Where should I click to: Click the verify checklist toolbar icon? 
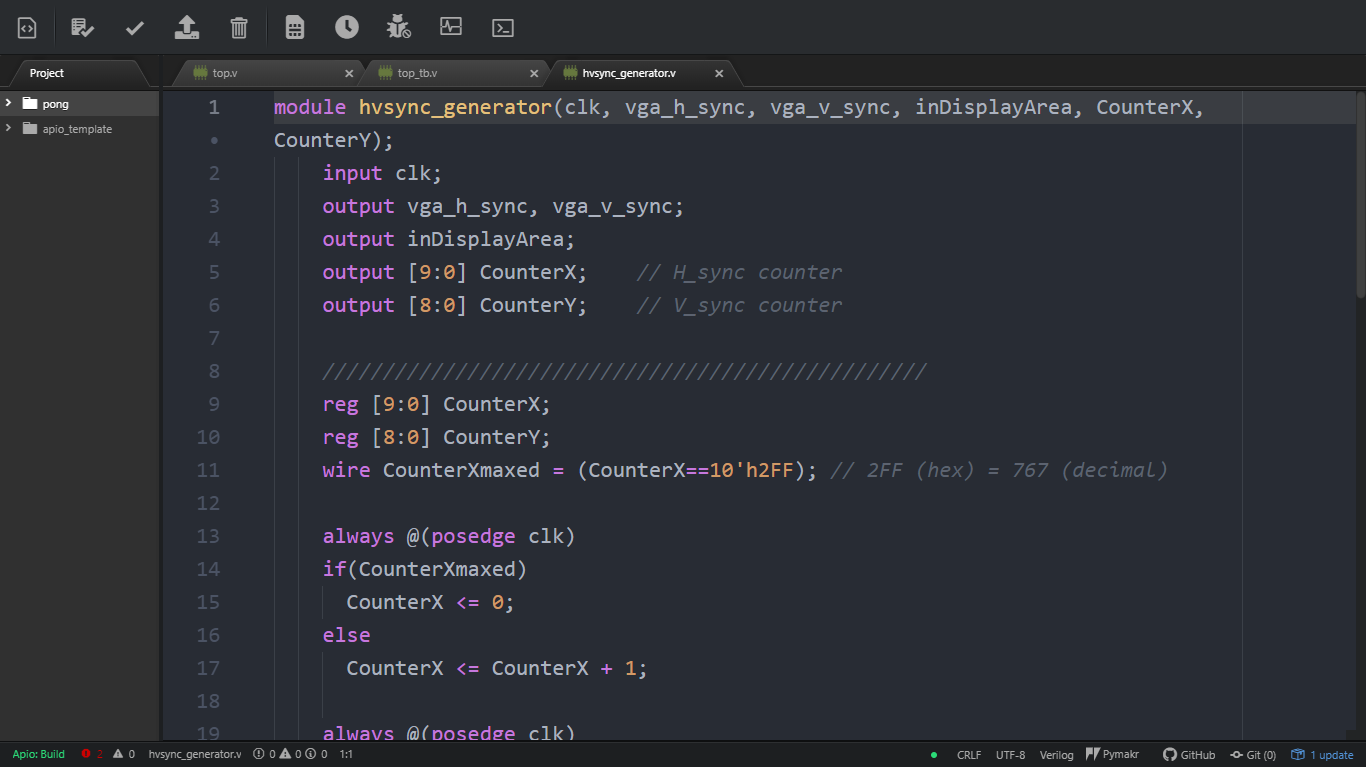tap(83, 28)
